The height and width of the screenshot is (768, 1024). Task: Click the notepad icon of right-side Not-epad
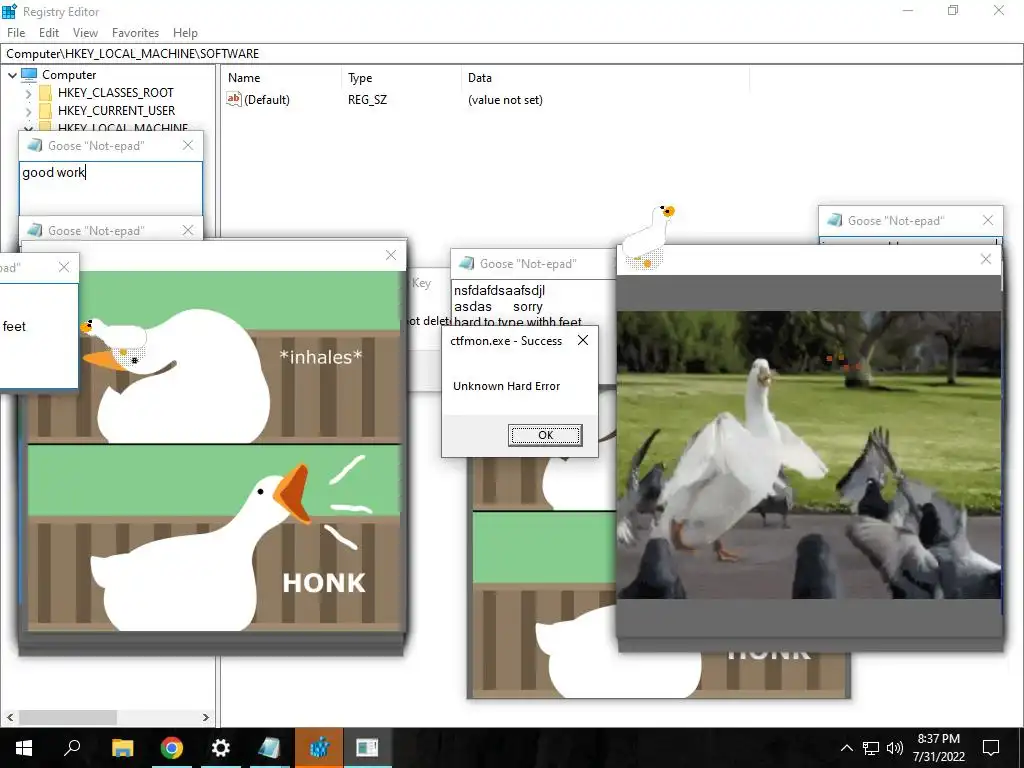click(x=835, y=220)
